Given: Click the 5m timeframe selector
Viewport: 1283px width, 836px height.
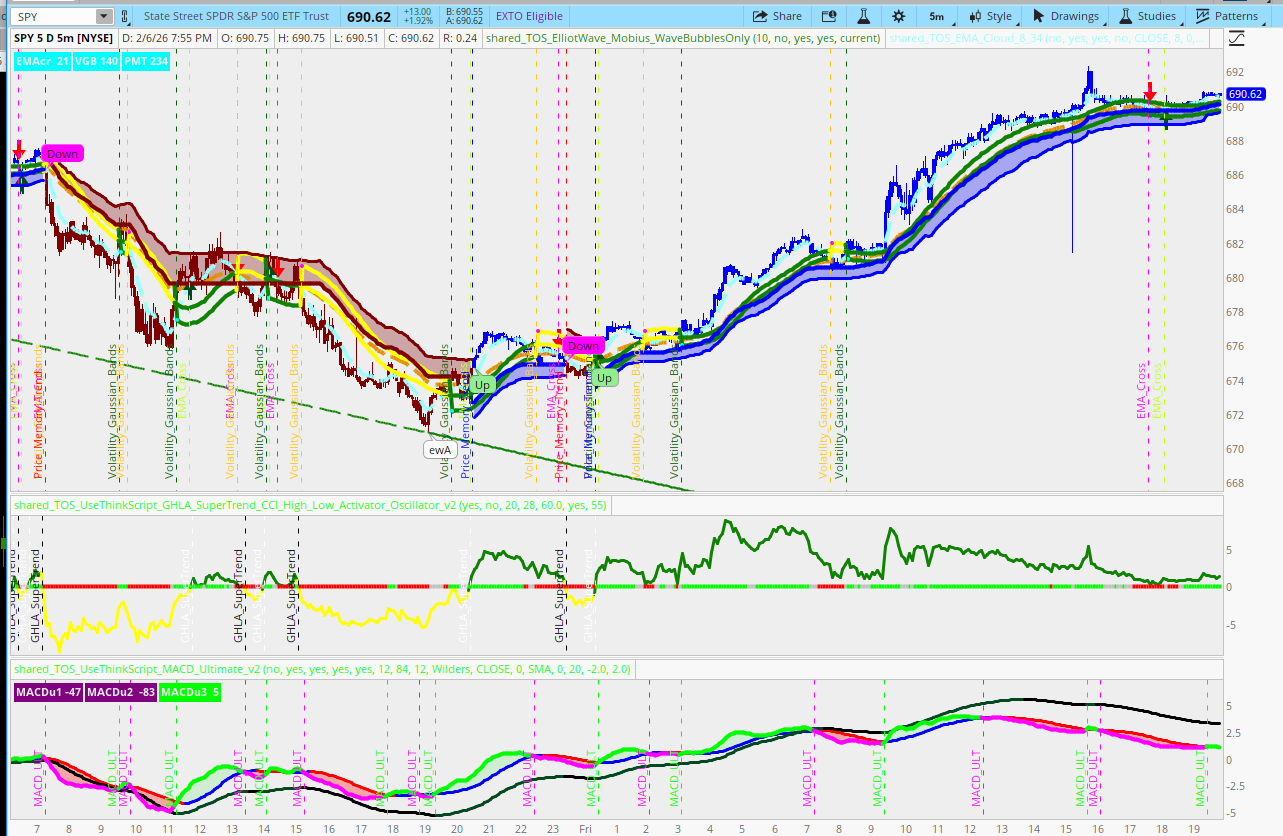Looking at the screenshot, I should coord(935,16).
